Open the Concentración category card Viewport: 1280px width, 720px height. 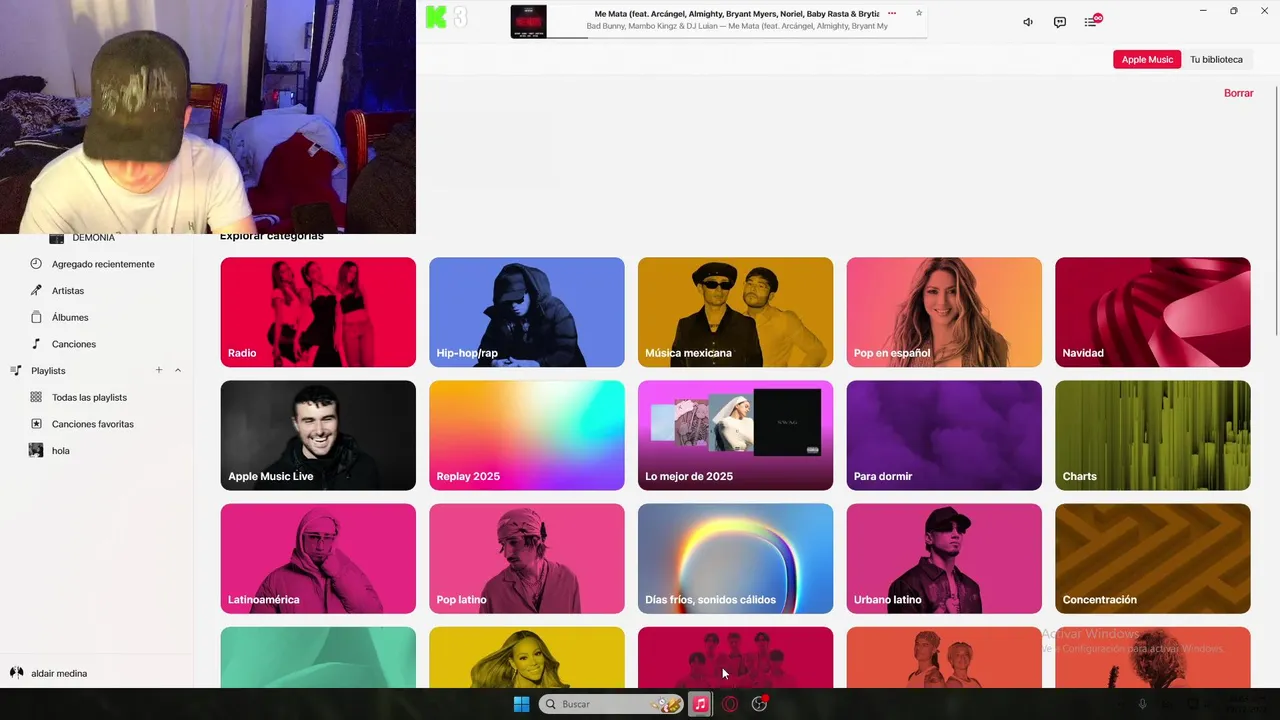click(x=1153, y=558)
